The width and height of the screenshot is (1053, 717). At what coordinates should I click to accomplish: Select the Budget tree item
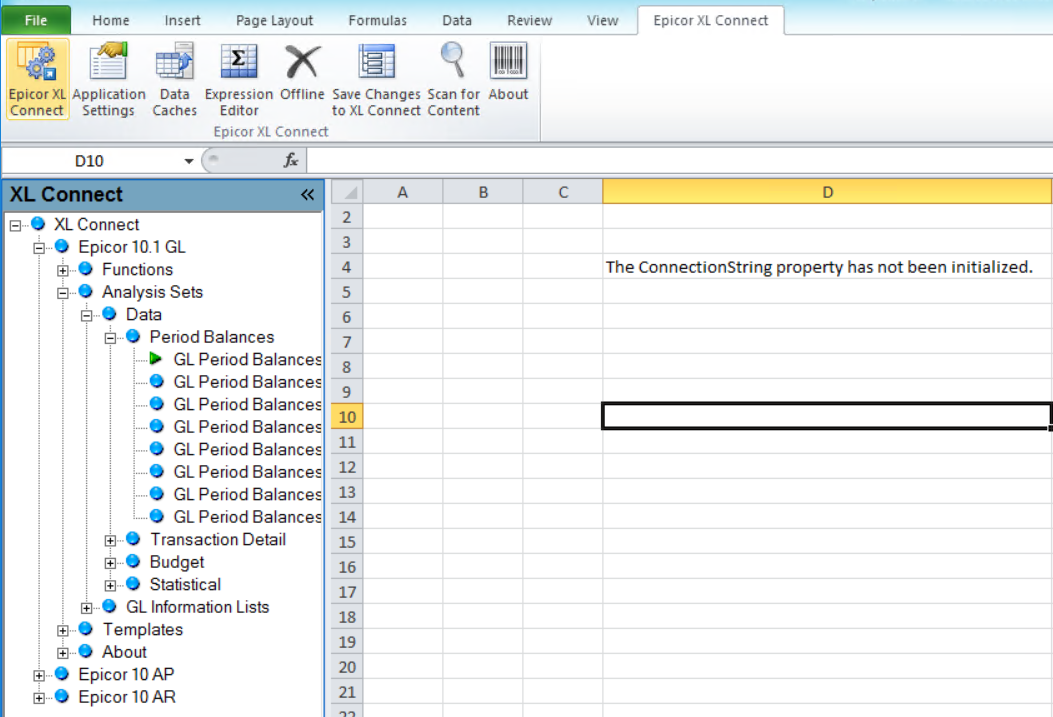(x=177, y=562)
